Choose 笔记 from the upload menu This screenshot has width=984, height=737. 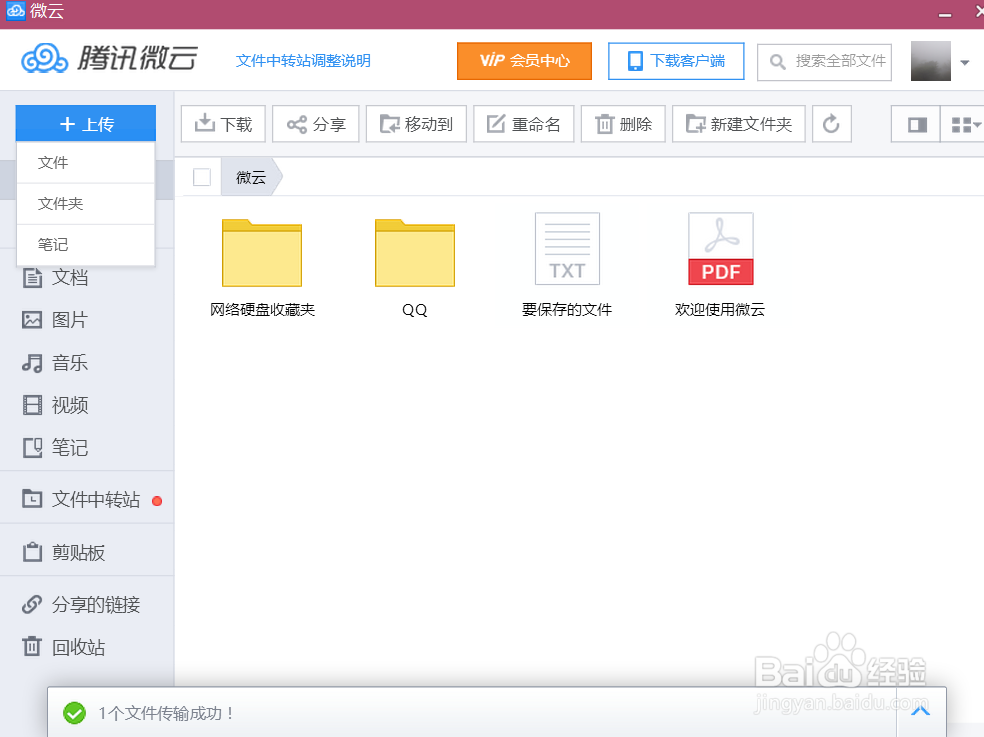pos(86,244)
